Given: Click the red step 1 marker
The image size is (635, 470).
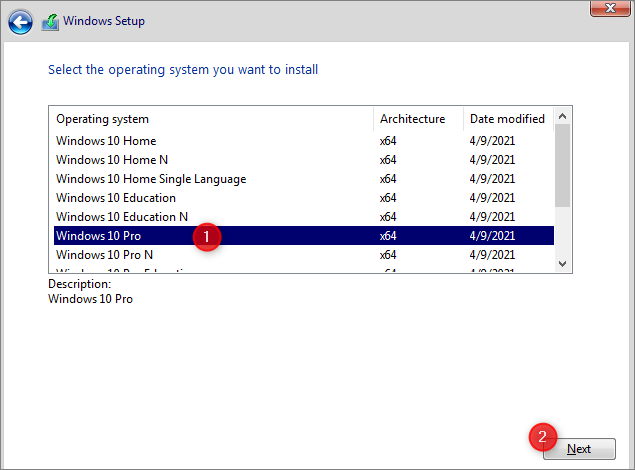Looking at the screenshot, I should click(207, 237).
